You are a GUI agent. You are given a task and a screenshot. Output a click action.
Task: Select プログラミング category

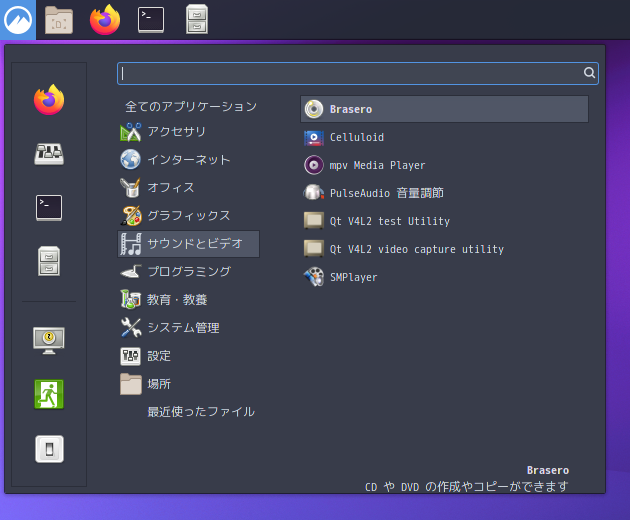[x=188, y=272]
